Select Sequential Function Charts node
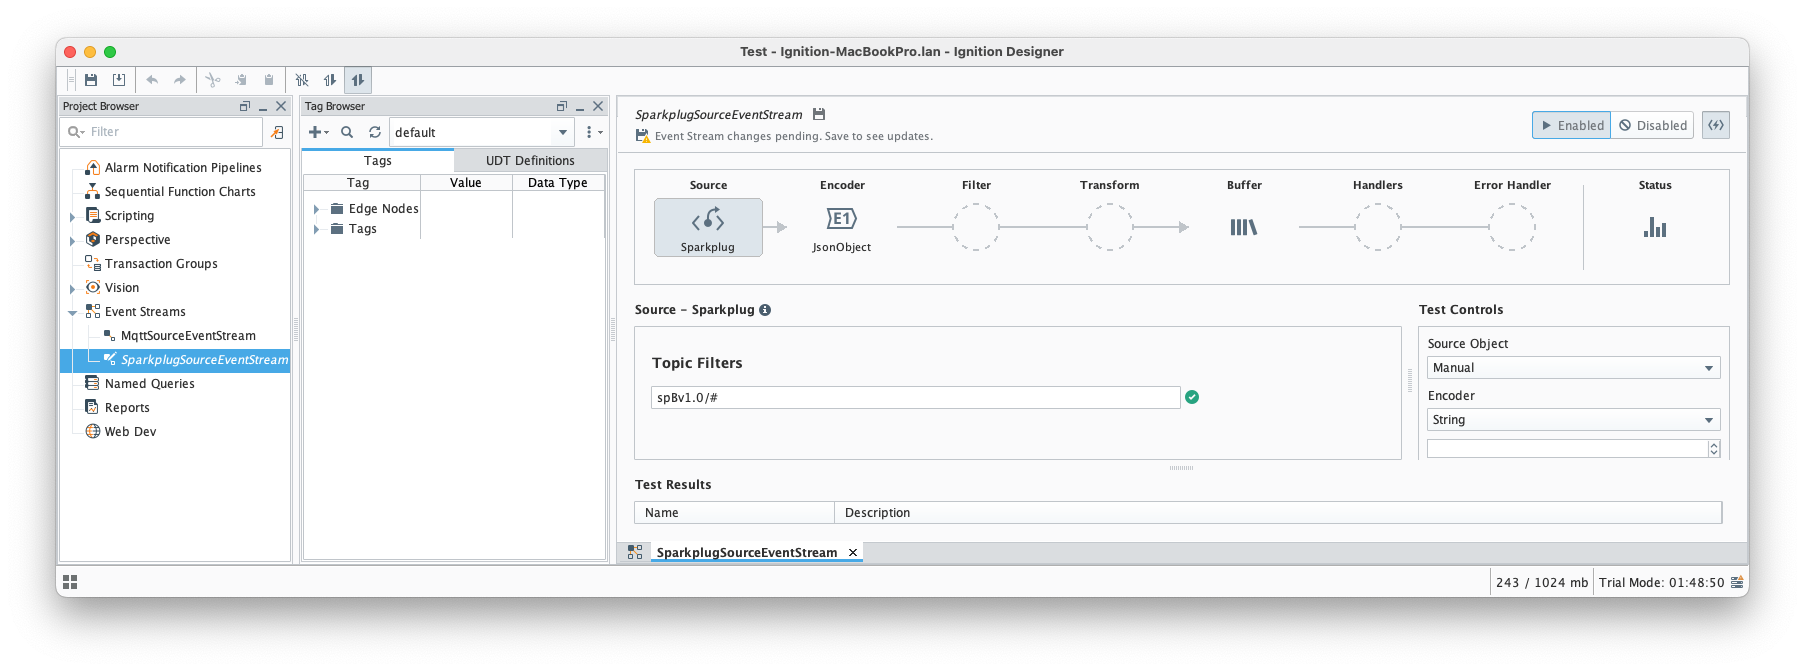The height and width of the screenshot is (671, 1805). [x=180, y=192]
